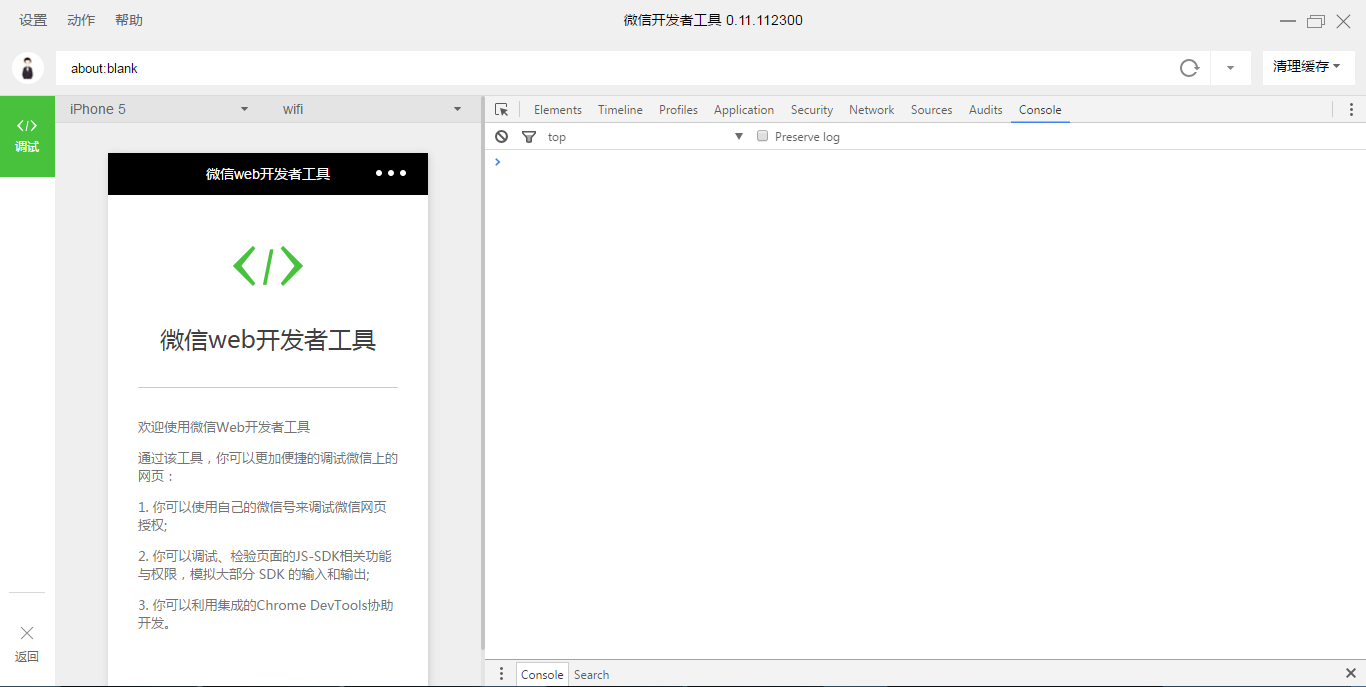Click the clear console icon

(x=502, y=136)
